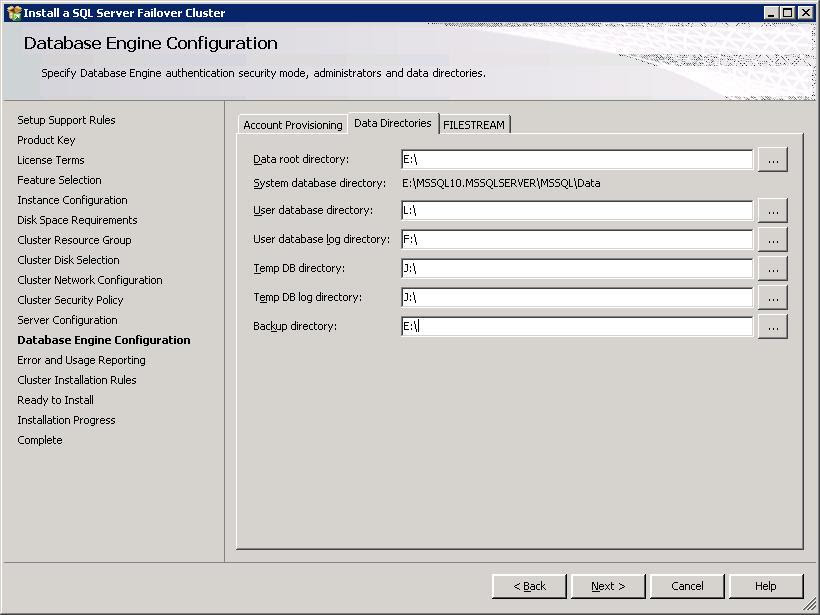Go back with the Back button
820x615 pixels.
529,586
